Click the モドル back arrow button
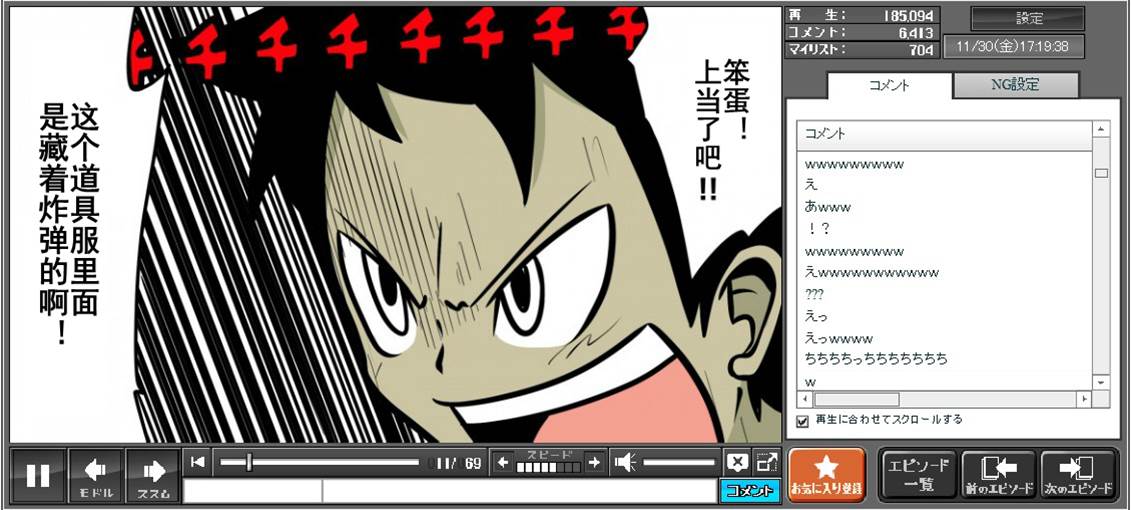1131x510 pixels. point(96,475)
